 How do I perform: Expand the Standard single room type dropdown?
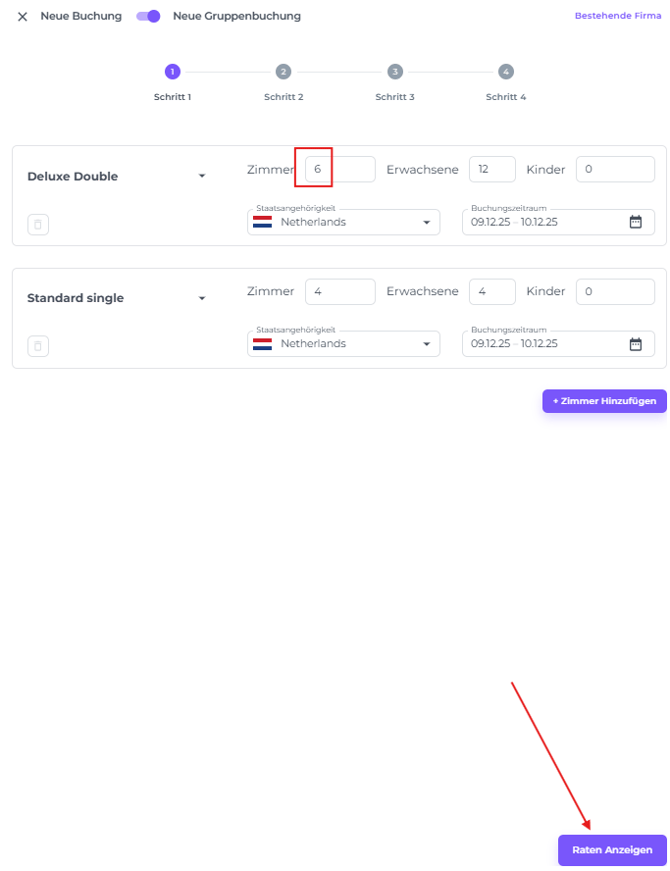[202, 298]
